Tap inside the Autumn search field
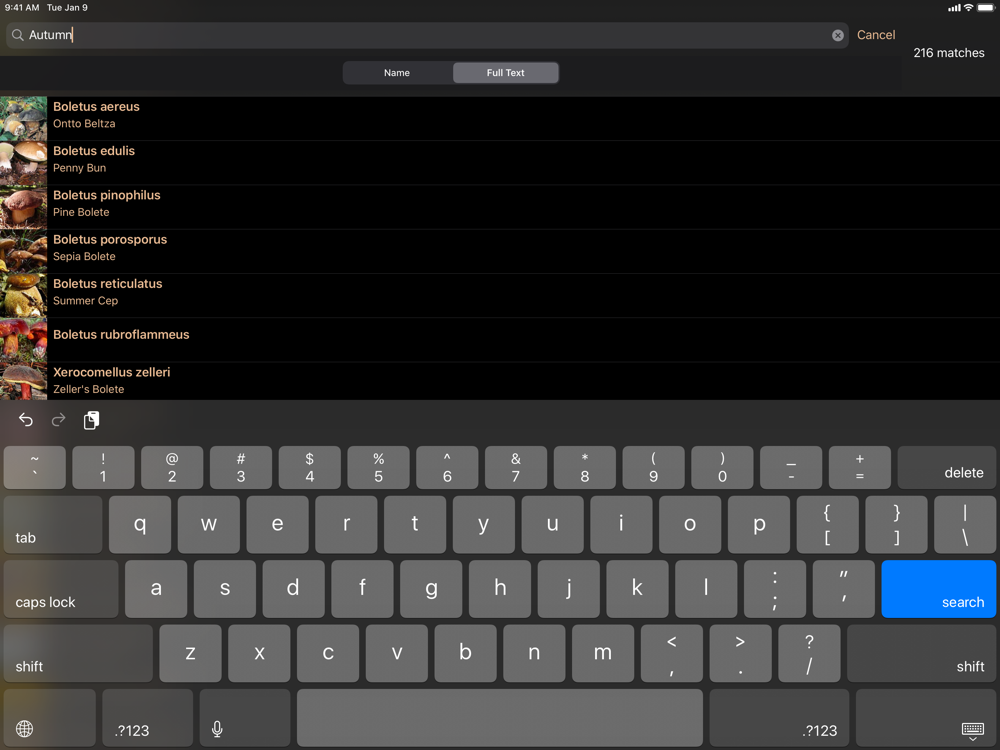This screenshot has width=1000, height=750. click(x=427, y=35)
